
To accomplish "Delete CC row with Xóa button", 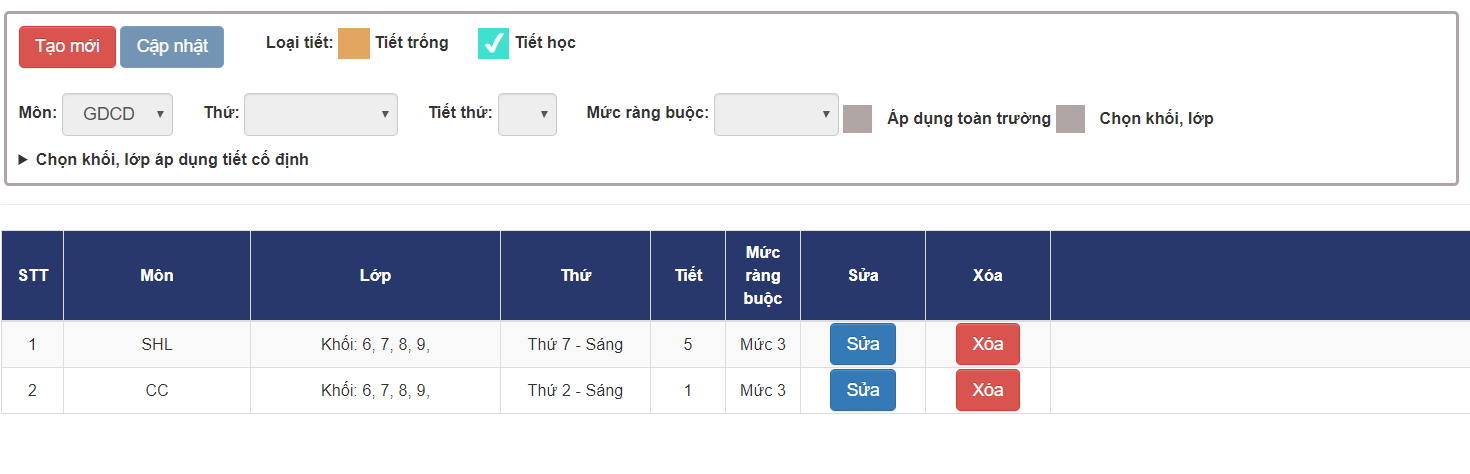I will tap(987, 390).
